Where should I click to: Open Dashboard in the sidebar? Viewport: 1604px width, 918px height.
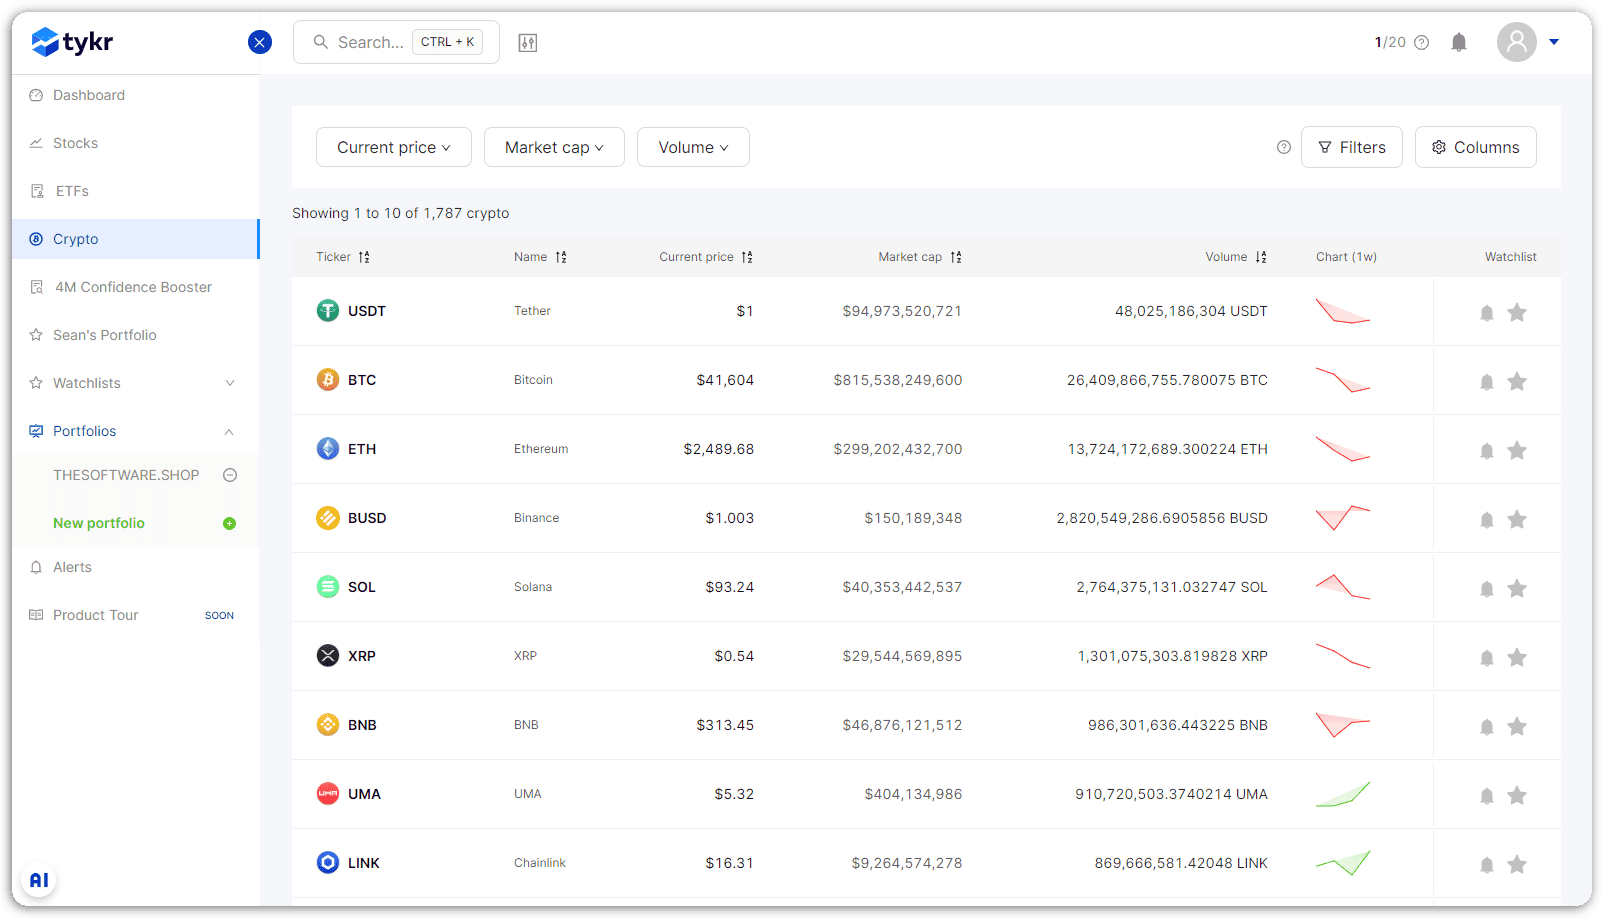136,95
